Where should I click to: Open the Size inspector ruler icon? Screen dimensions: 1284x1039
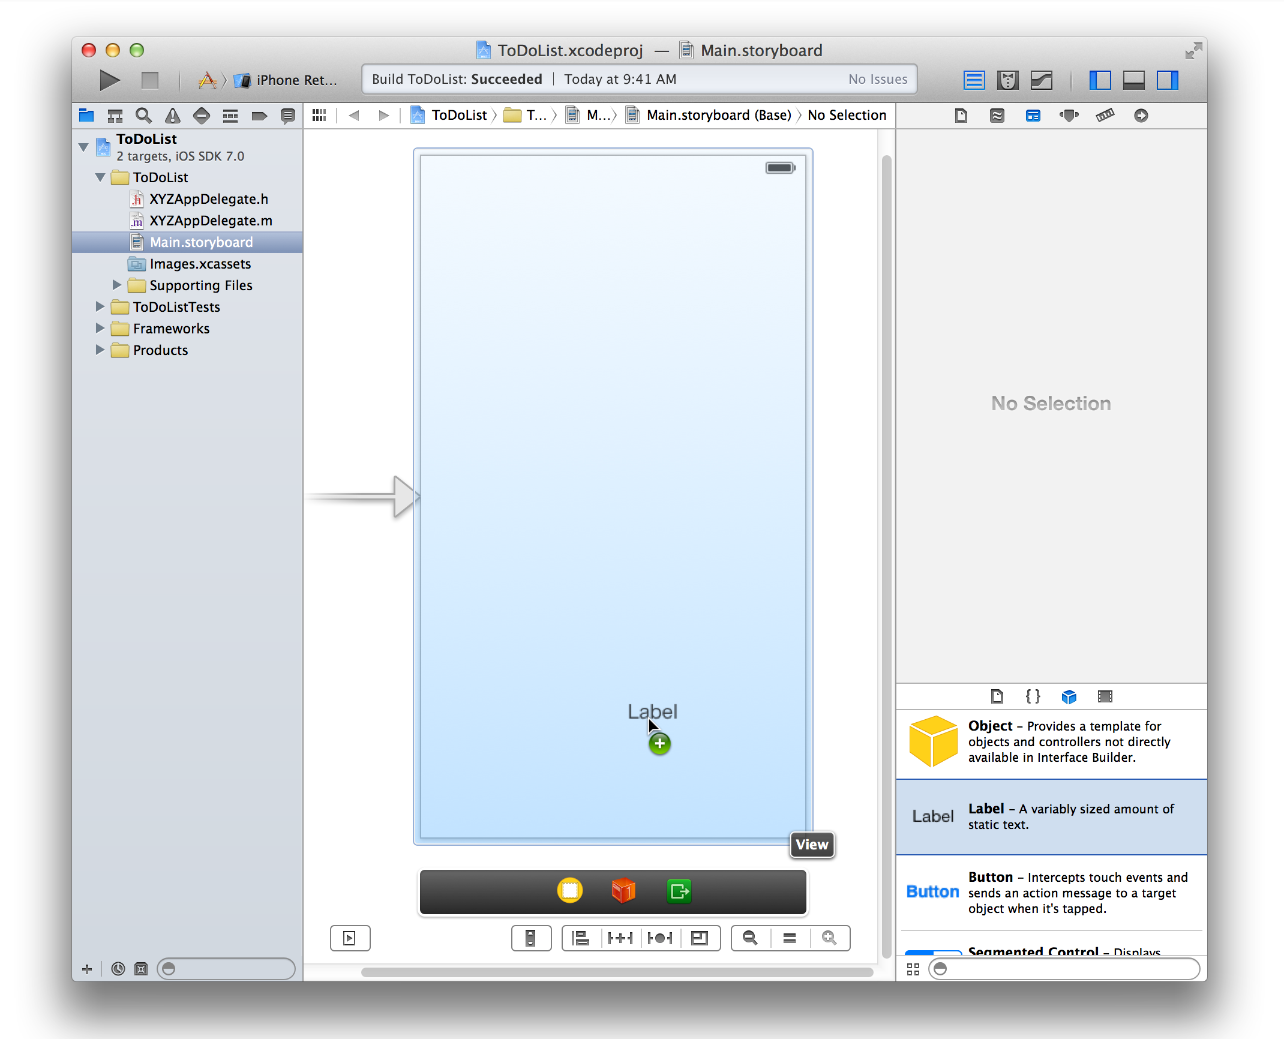(1105, 116)
